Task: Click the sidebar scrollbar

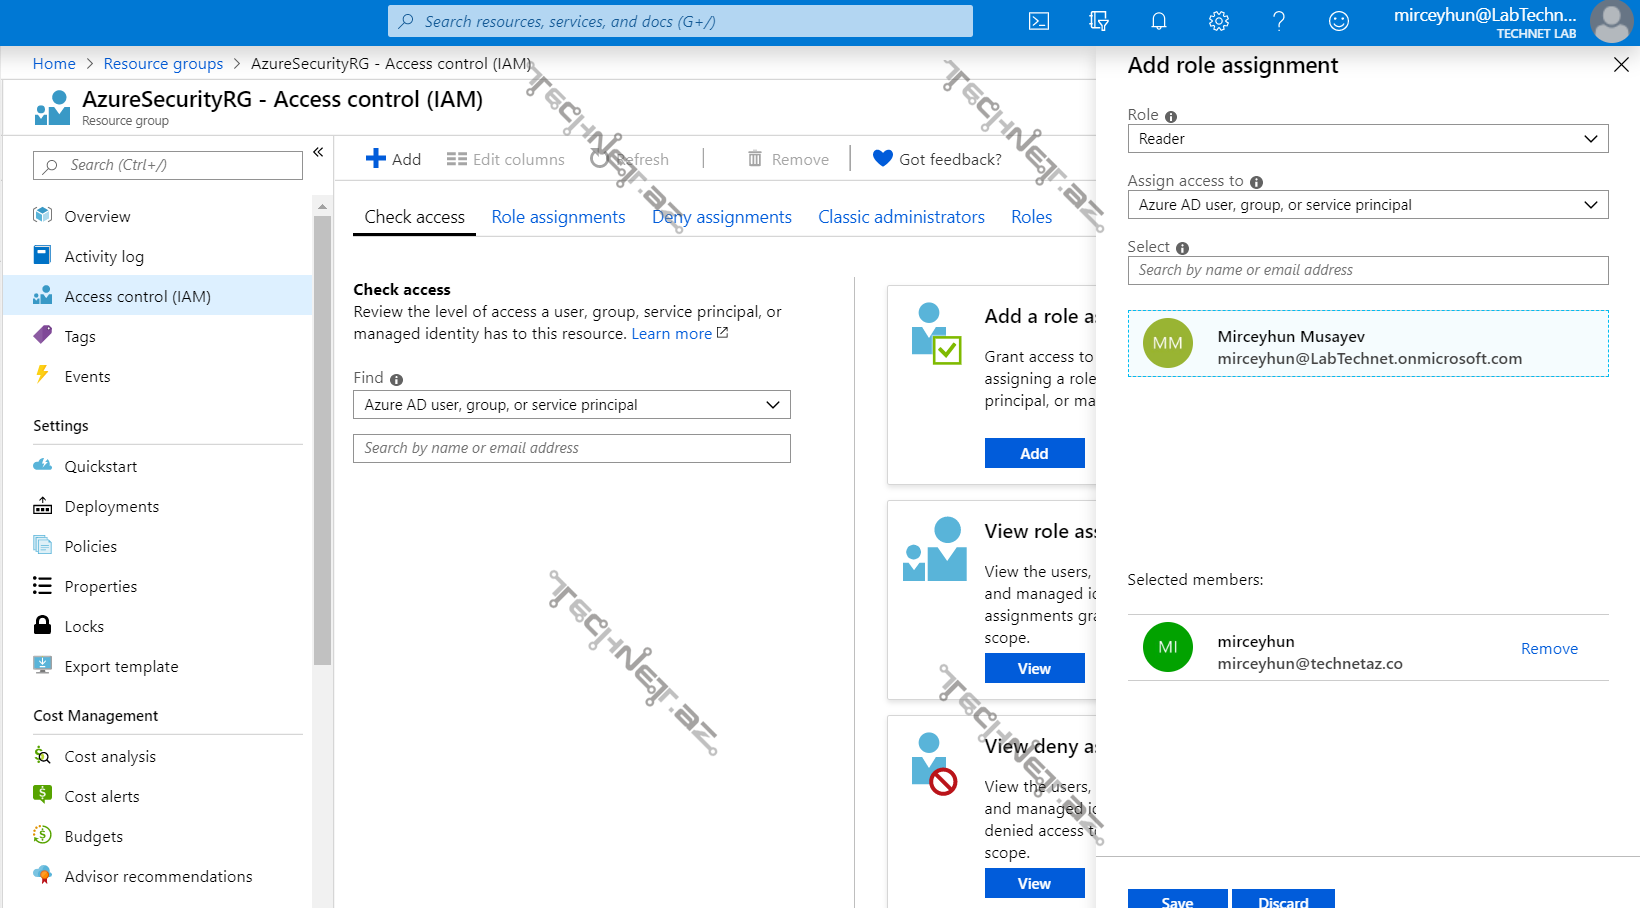Action: (322, 440)
